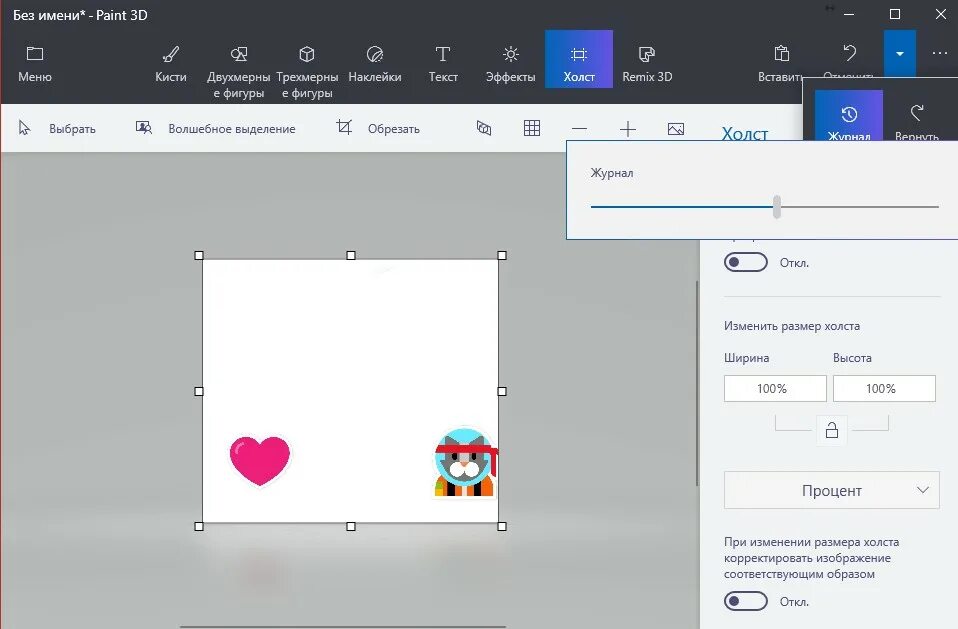
Task: Click the Remix 3D button
Action: point(646,59)
